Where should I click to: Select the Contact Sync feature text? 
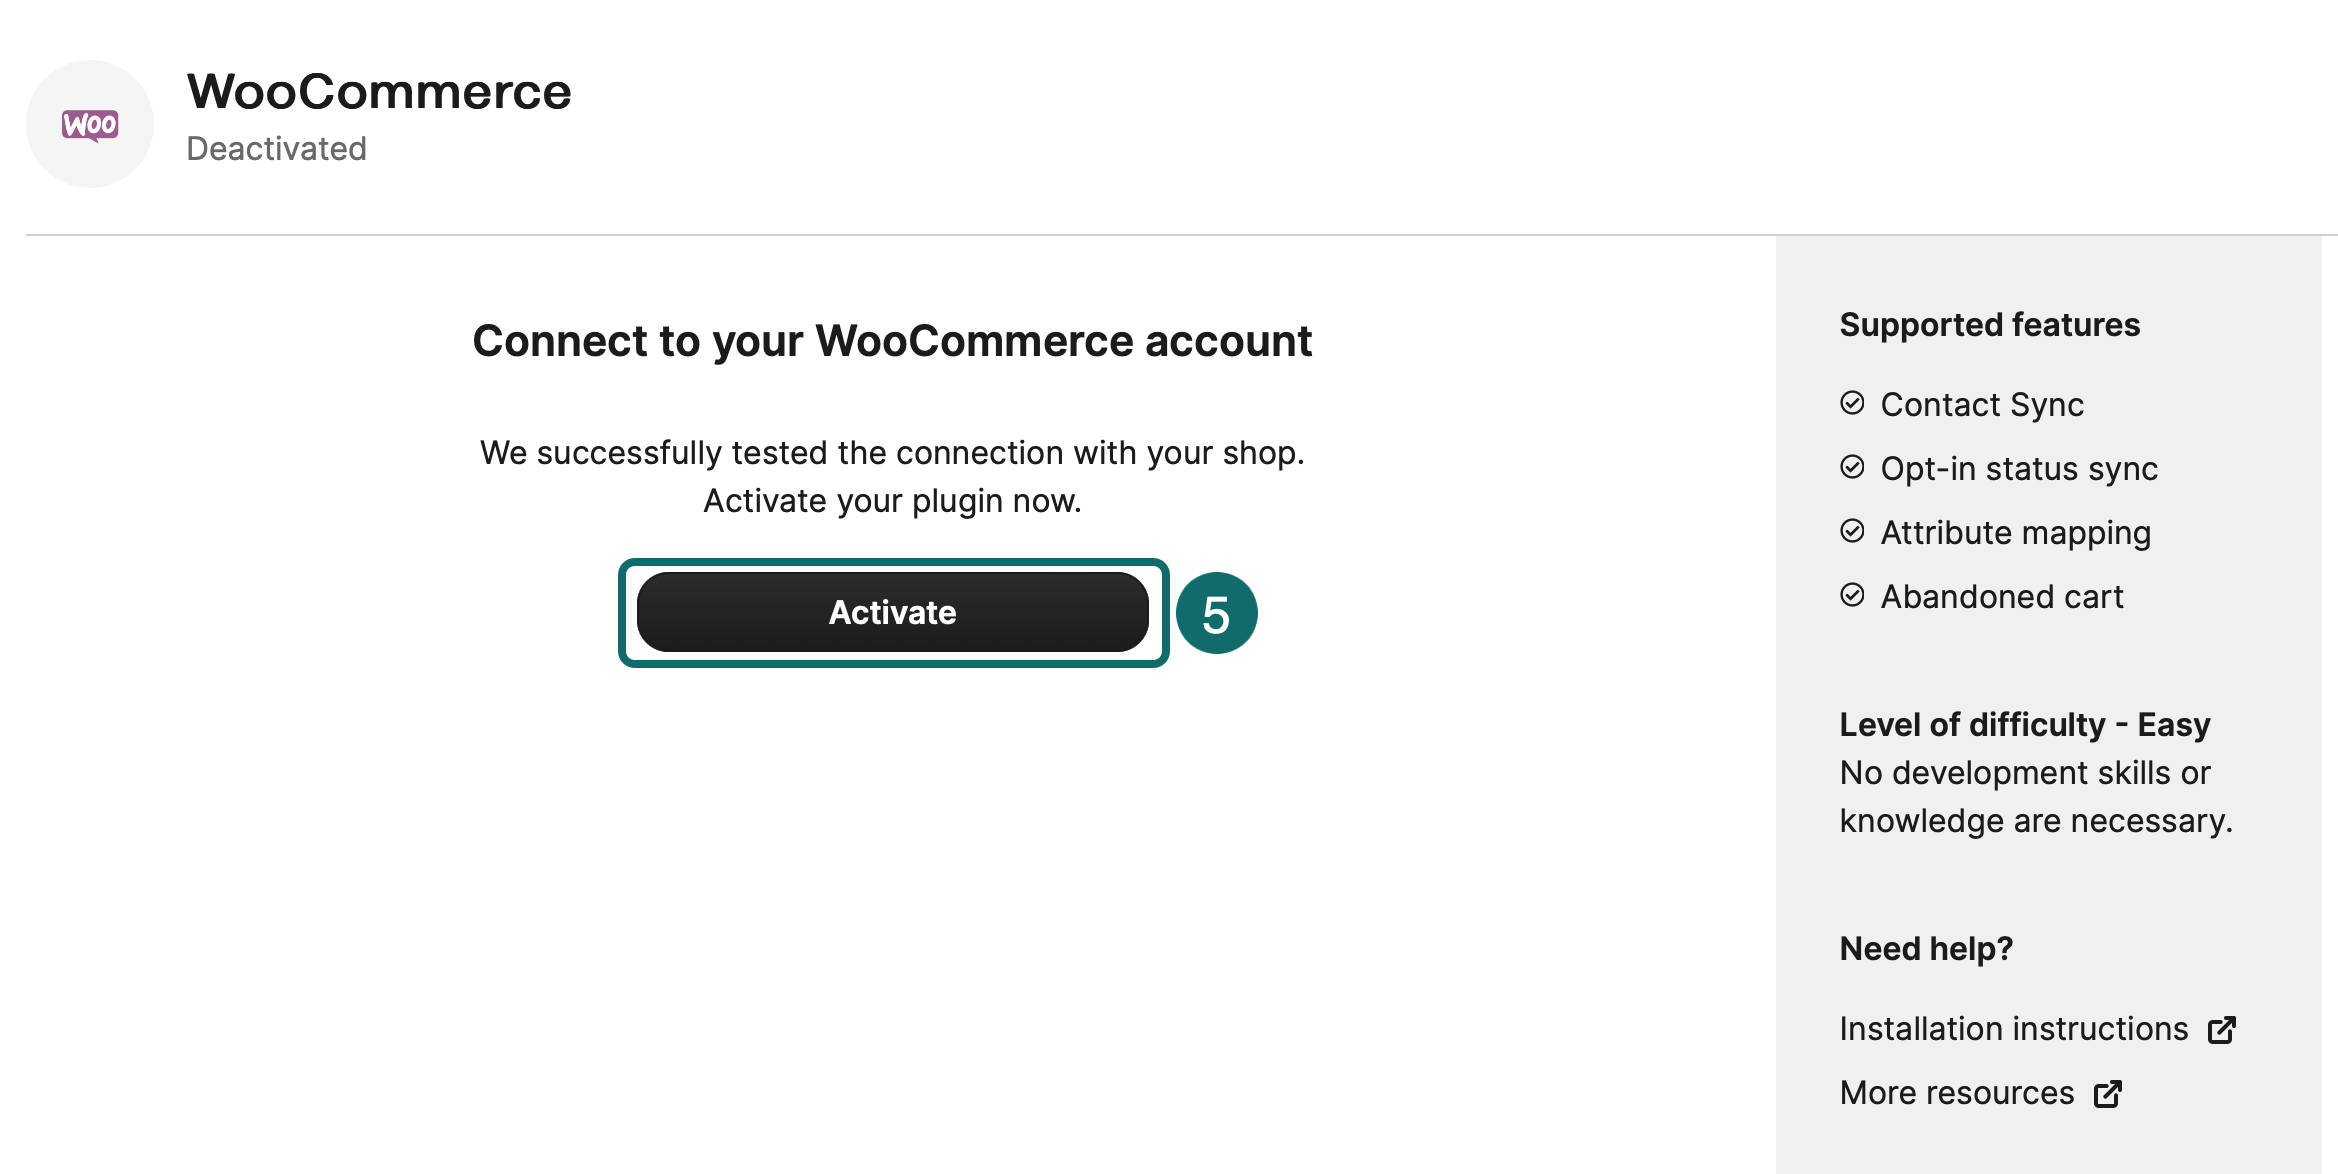[x=1982, y=405]
